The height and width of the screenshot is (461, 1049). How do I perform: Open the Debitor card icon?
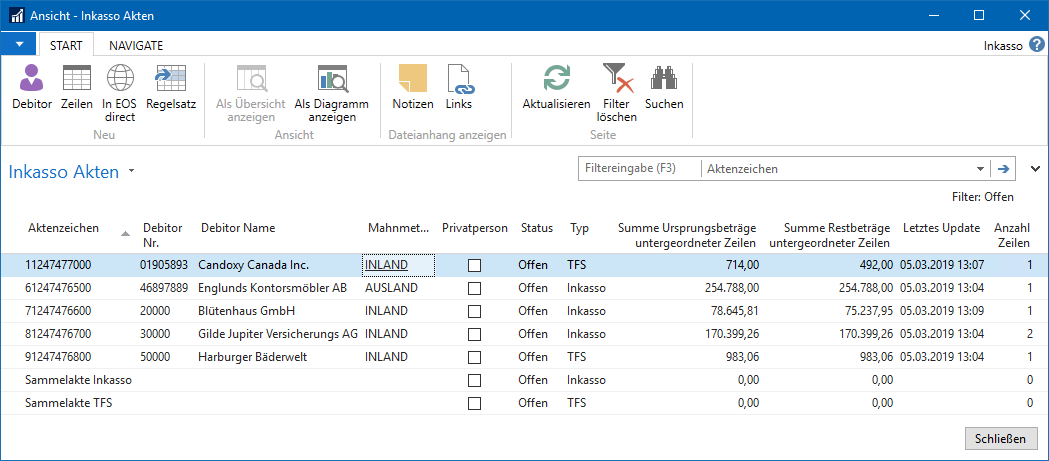coord(31,78)
